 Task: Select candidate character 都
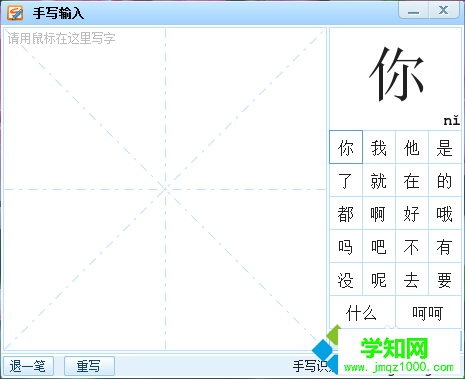point(346,213)
